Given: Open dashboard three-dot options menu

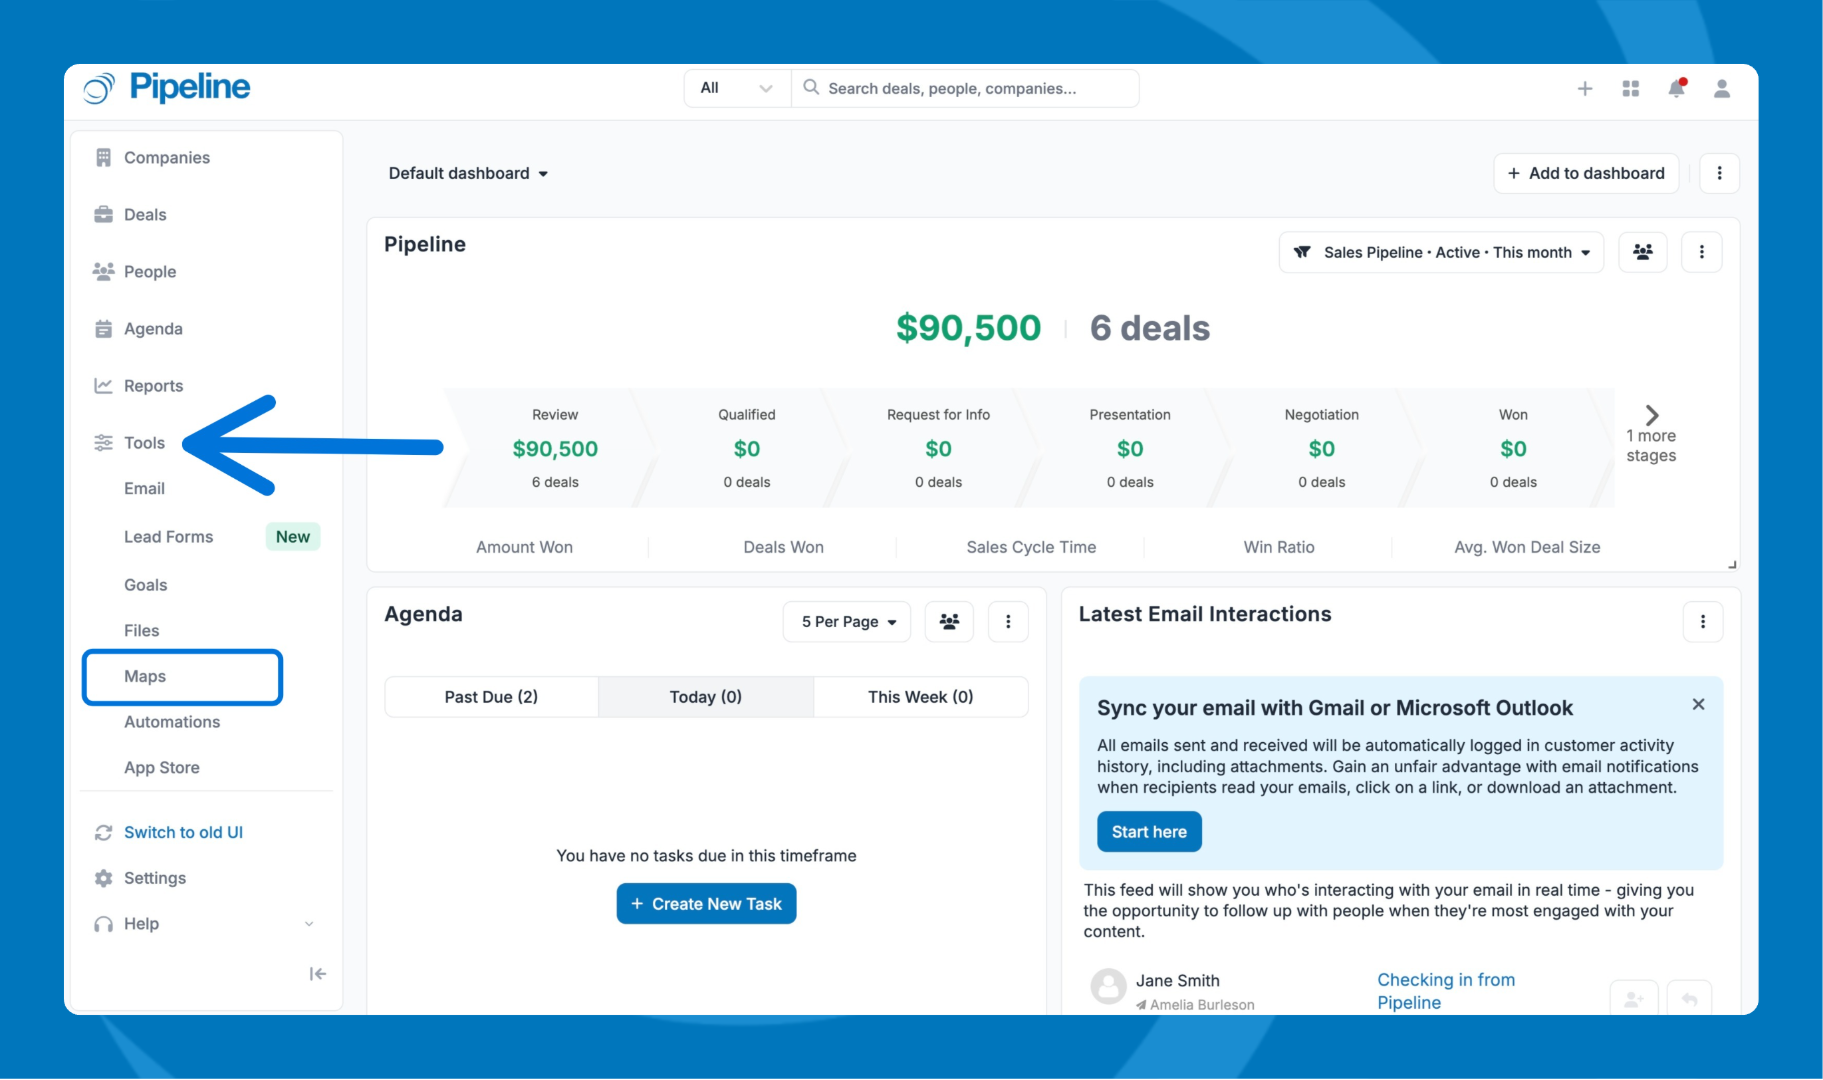Looking at the screenshot, I should click(x=1720, y=173).
